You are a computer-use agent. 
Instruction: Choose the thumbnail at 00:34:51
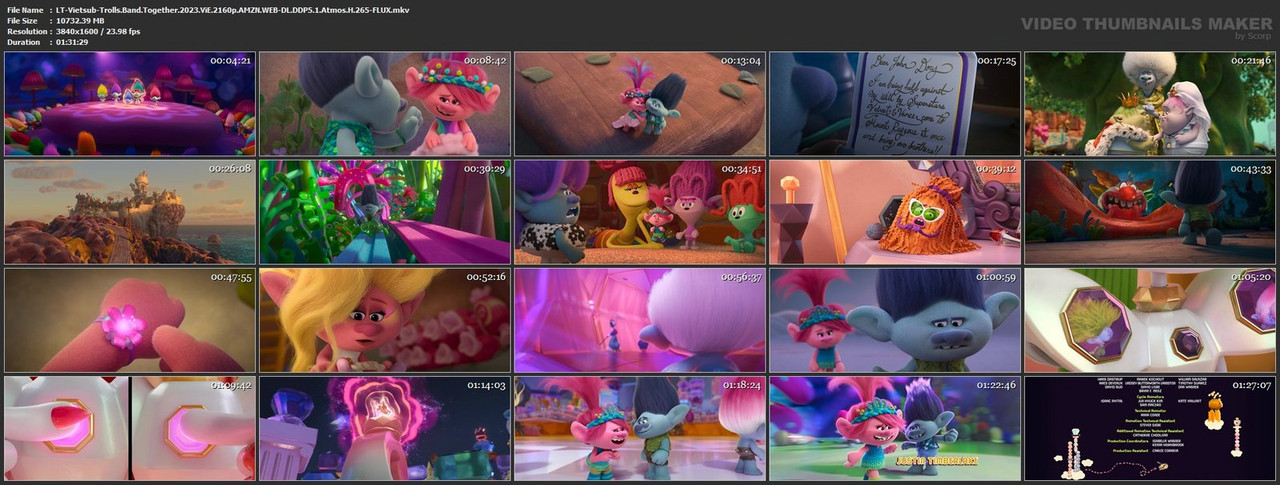640,212
